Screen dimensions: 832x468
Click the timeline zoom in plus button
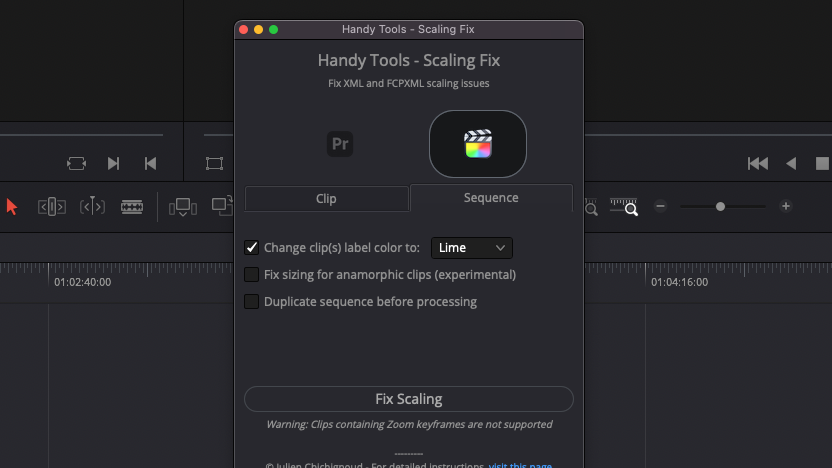tap(786, 206)
